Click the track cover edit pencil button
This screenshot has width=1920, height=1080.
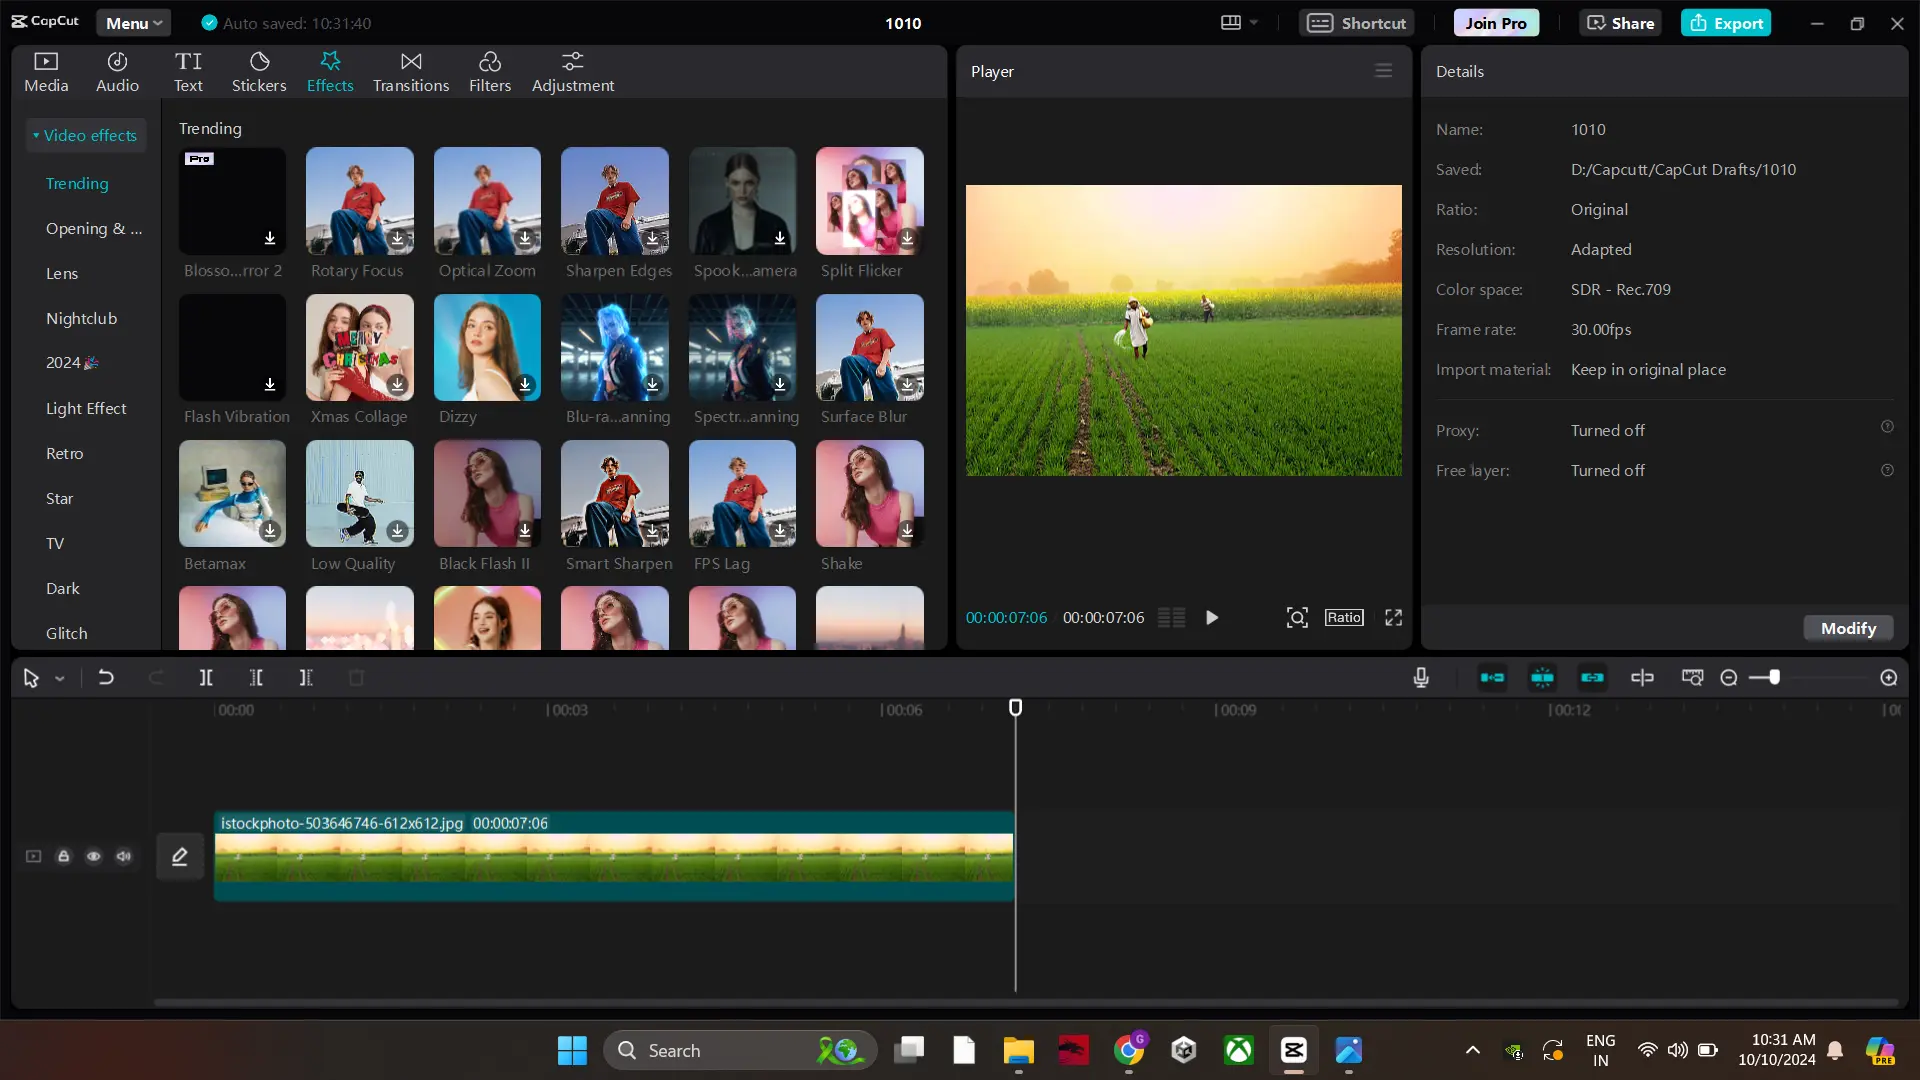[x=180, y=857]
